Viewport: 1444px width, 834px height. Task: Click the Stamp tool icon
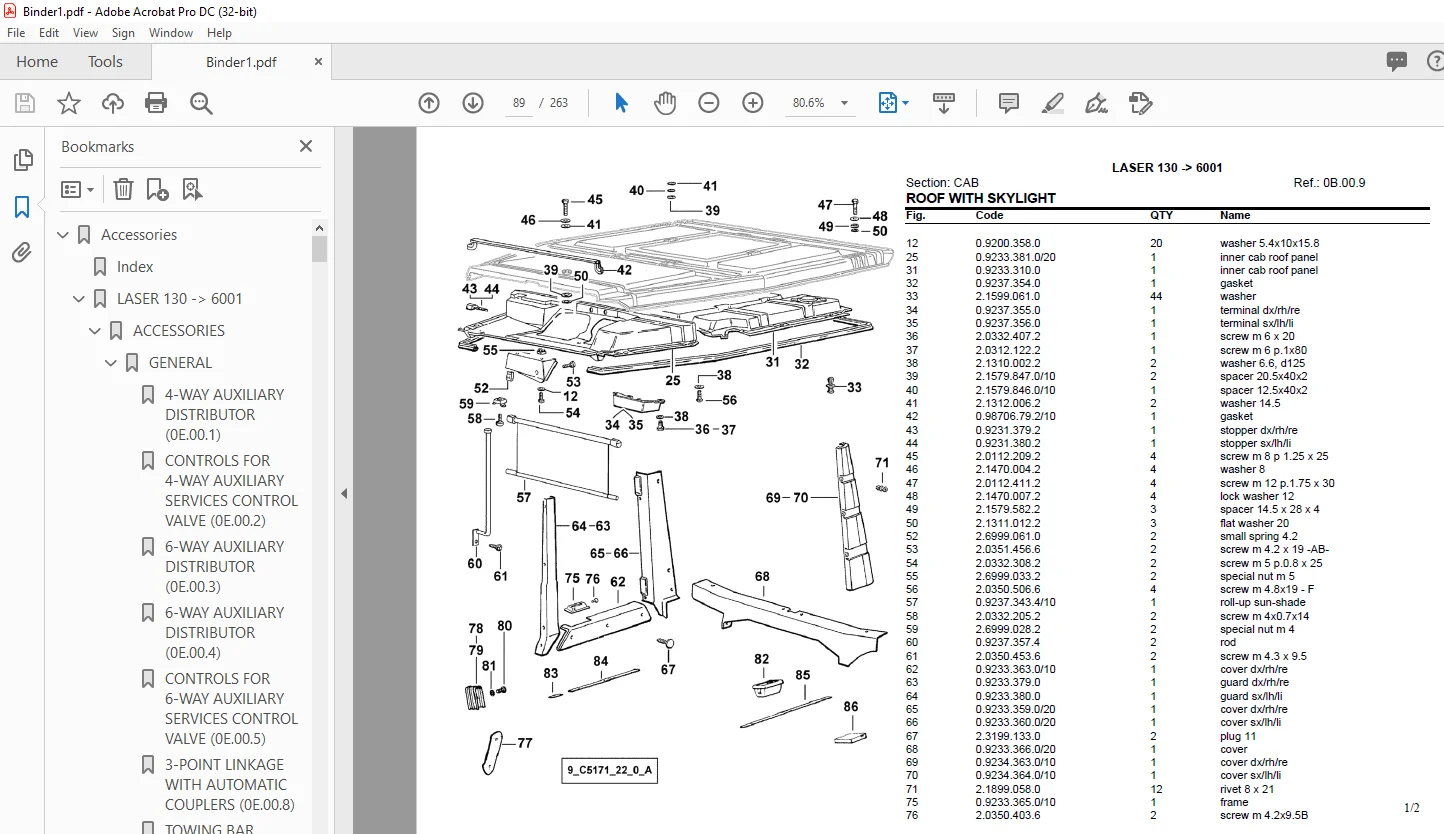tap(1140, 103)
